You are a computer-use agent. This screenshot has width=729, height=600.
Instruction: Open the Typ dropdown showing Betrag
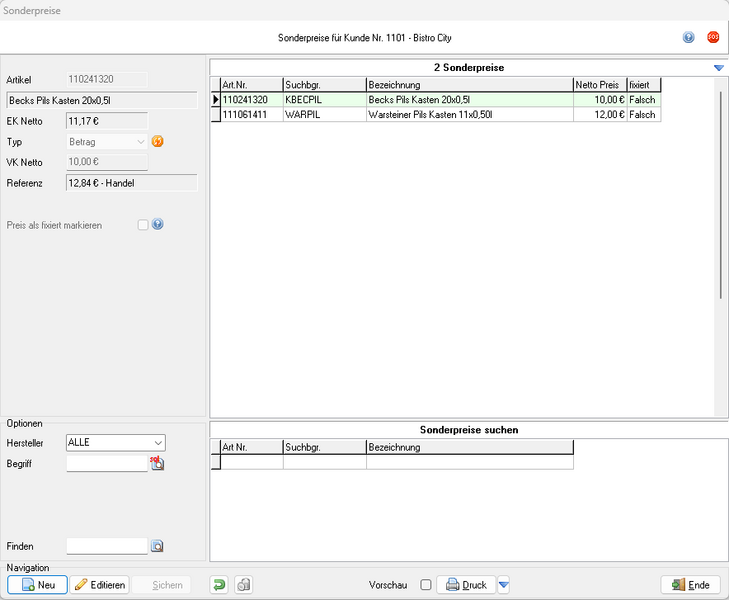point(107,142)
